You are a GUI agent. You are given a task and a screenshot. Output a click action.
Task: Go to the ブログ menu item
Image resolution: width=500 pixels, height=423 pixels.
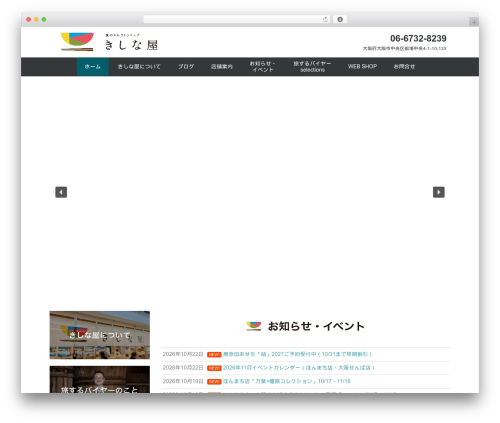(186, 67)
